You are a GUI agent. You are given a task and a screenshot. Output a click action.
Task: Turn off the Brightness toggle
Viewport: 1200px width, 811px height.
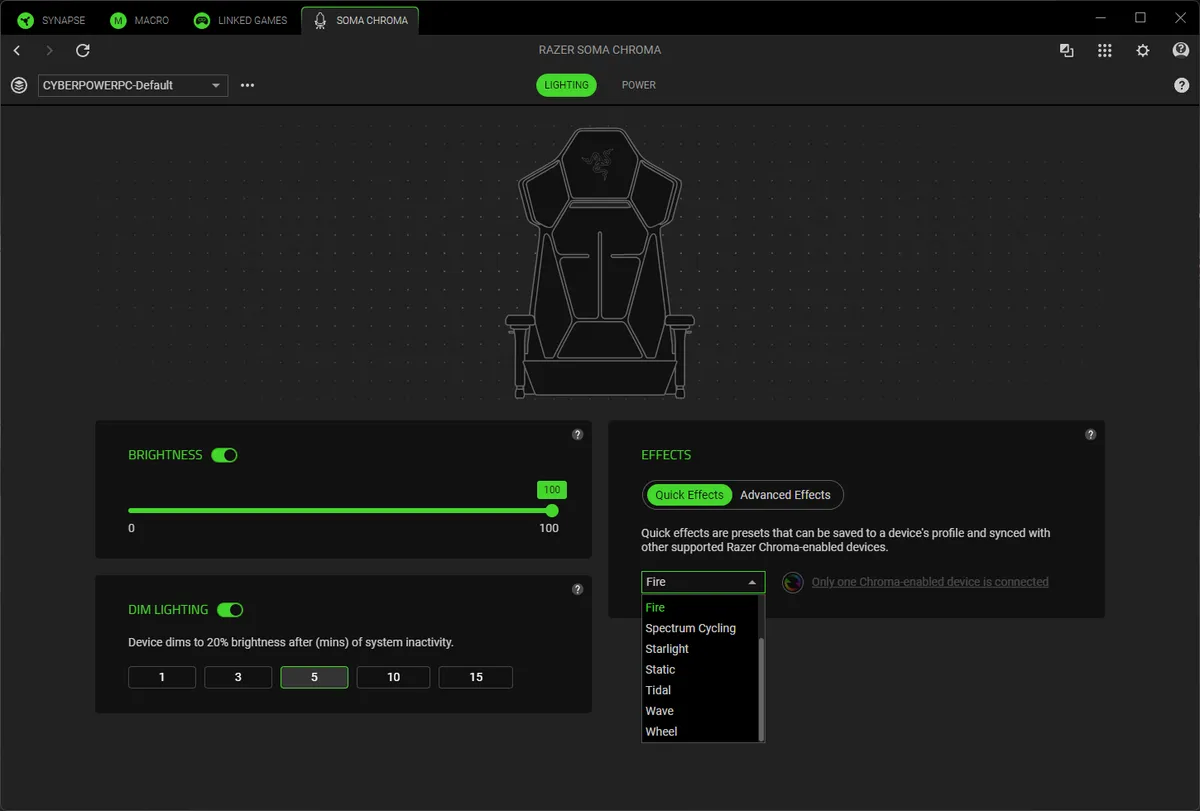(x=224, y=455)
